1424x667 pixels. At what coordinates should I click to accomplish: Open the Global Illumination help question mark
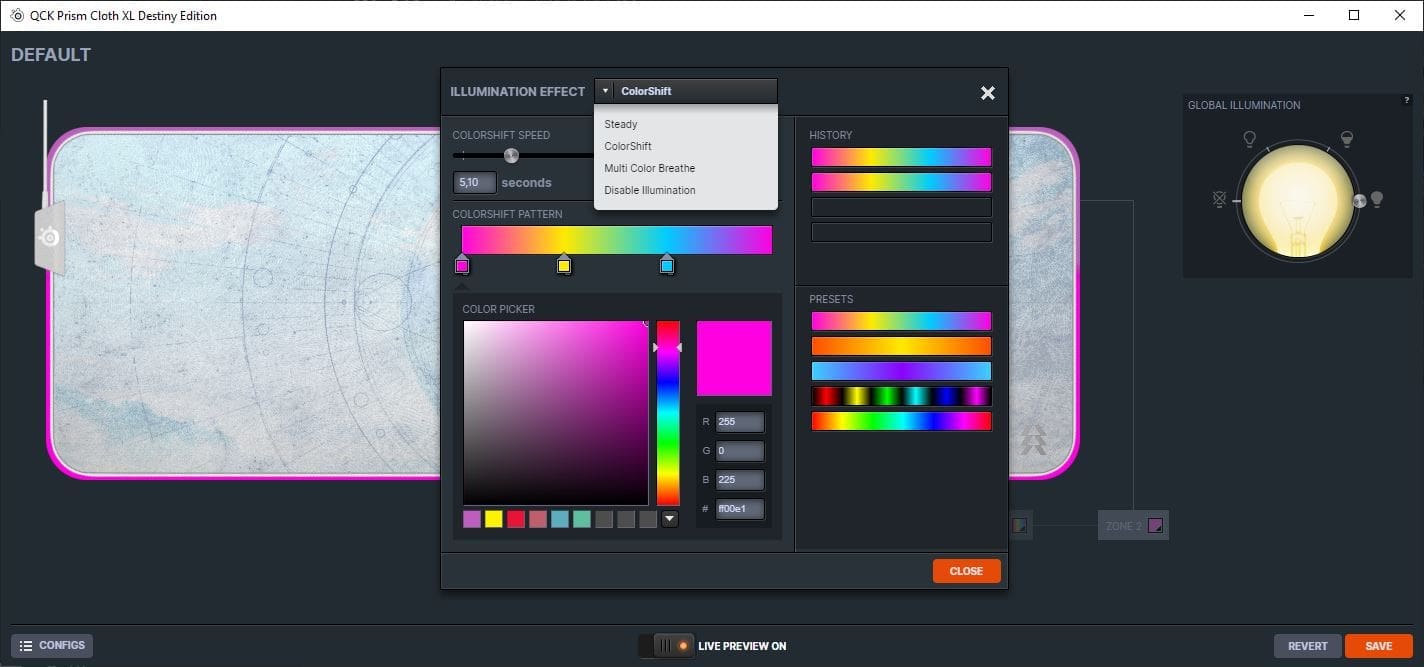pyautogui.click(x=1407, y=100)
